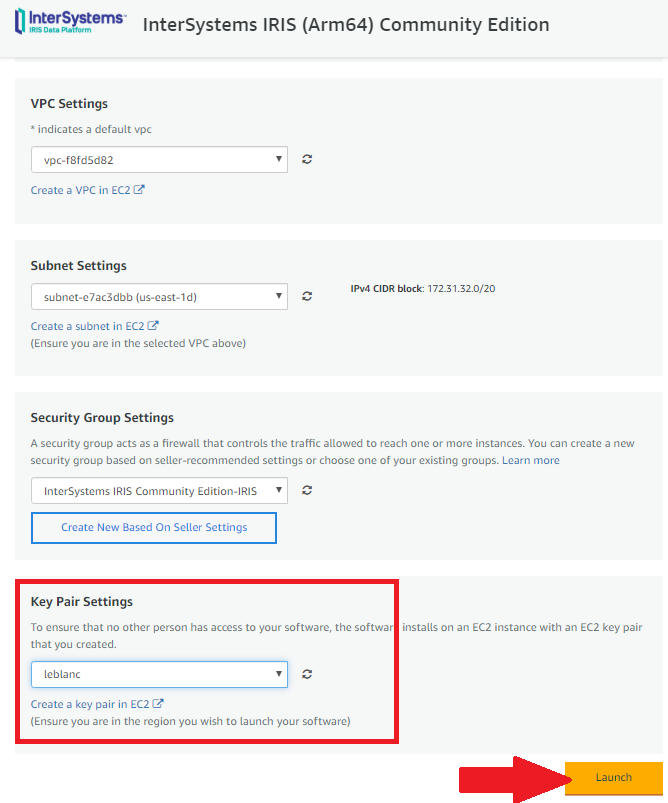The width and height of the screenshot is (668, 803).
Task: Click the InterSystems IRIS Community Edition page title
Action: [346, 25]
